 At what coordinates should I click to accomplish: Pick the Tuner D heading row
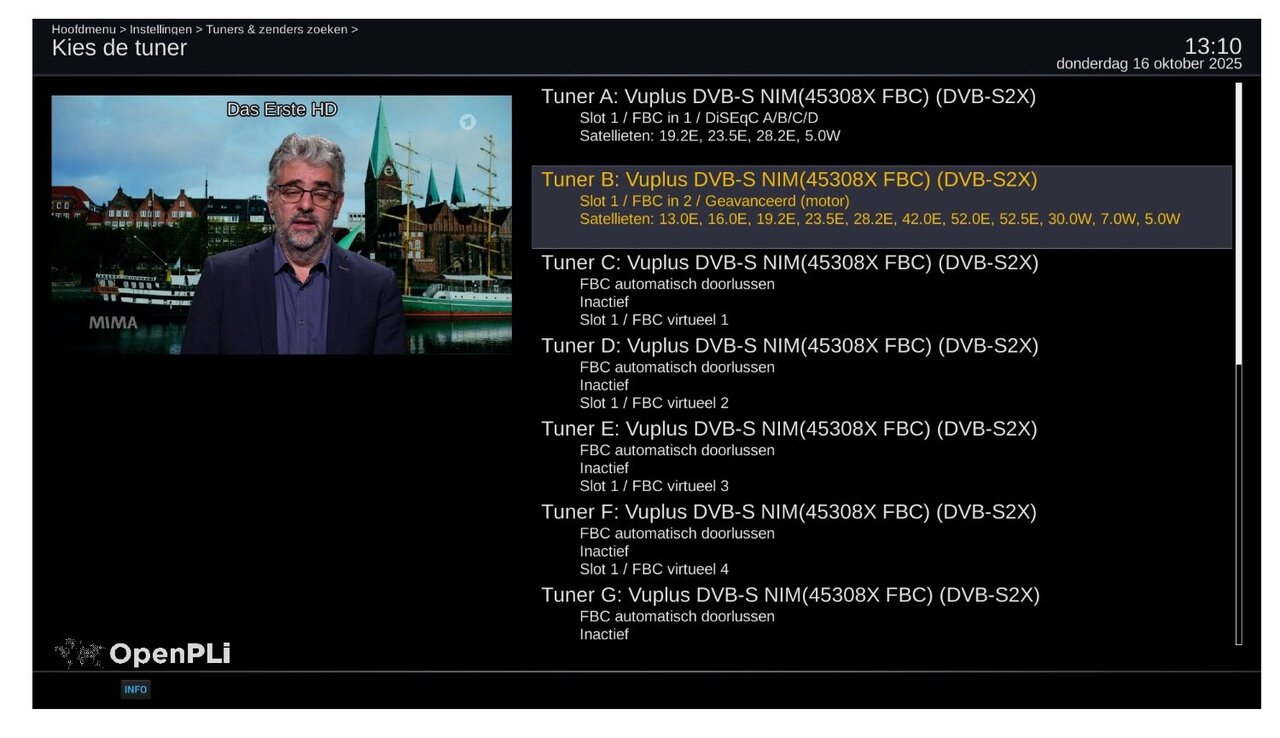(x=790, y=346)
